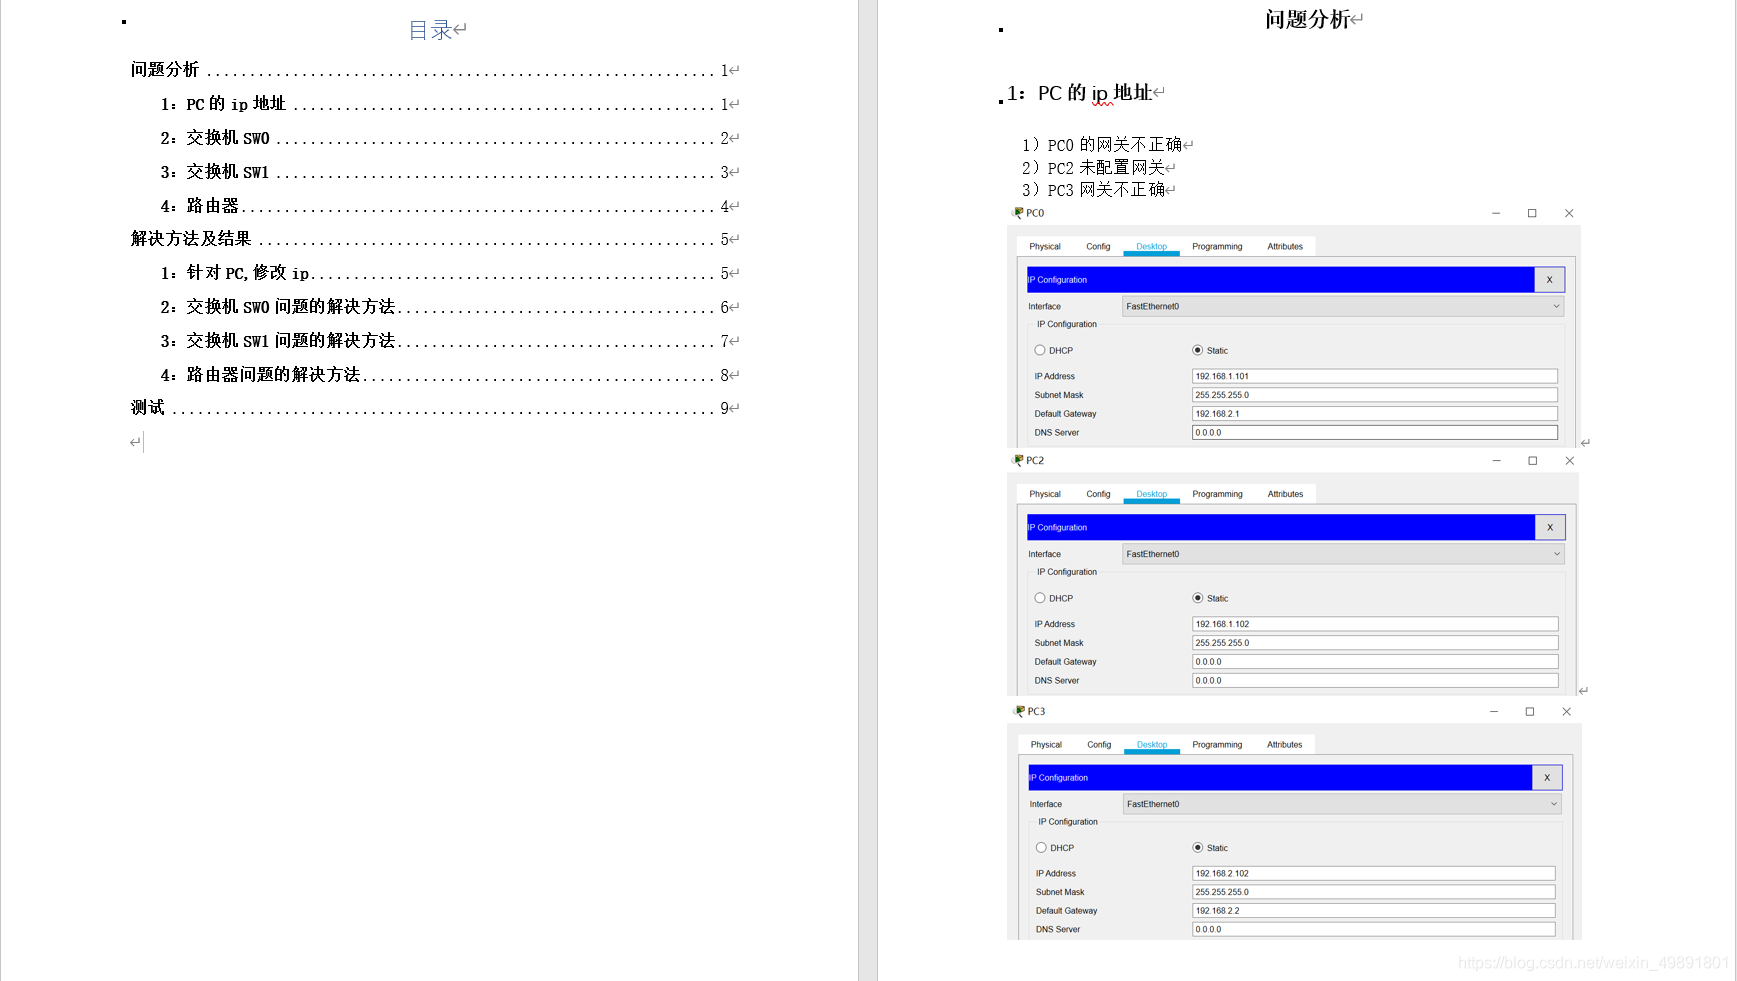
Task: Open '1: 针对 PC,修改 ip' contents entry
Action: click(x=445, y=273)
